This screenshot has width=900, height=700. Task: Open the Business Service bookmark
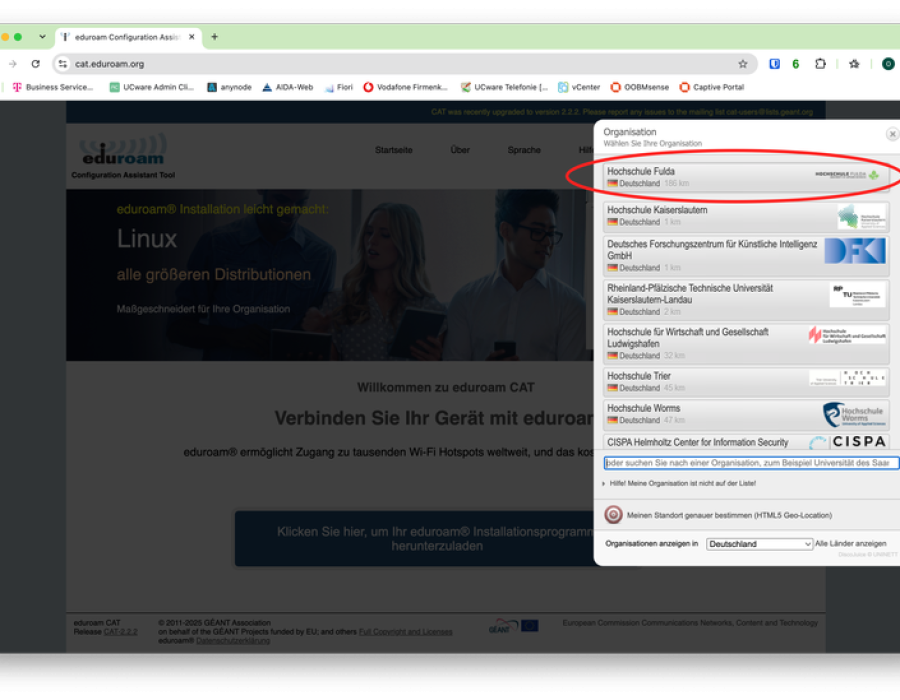tap(53, 87)
